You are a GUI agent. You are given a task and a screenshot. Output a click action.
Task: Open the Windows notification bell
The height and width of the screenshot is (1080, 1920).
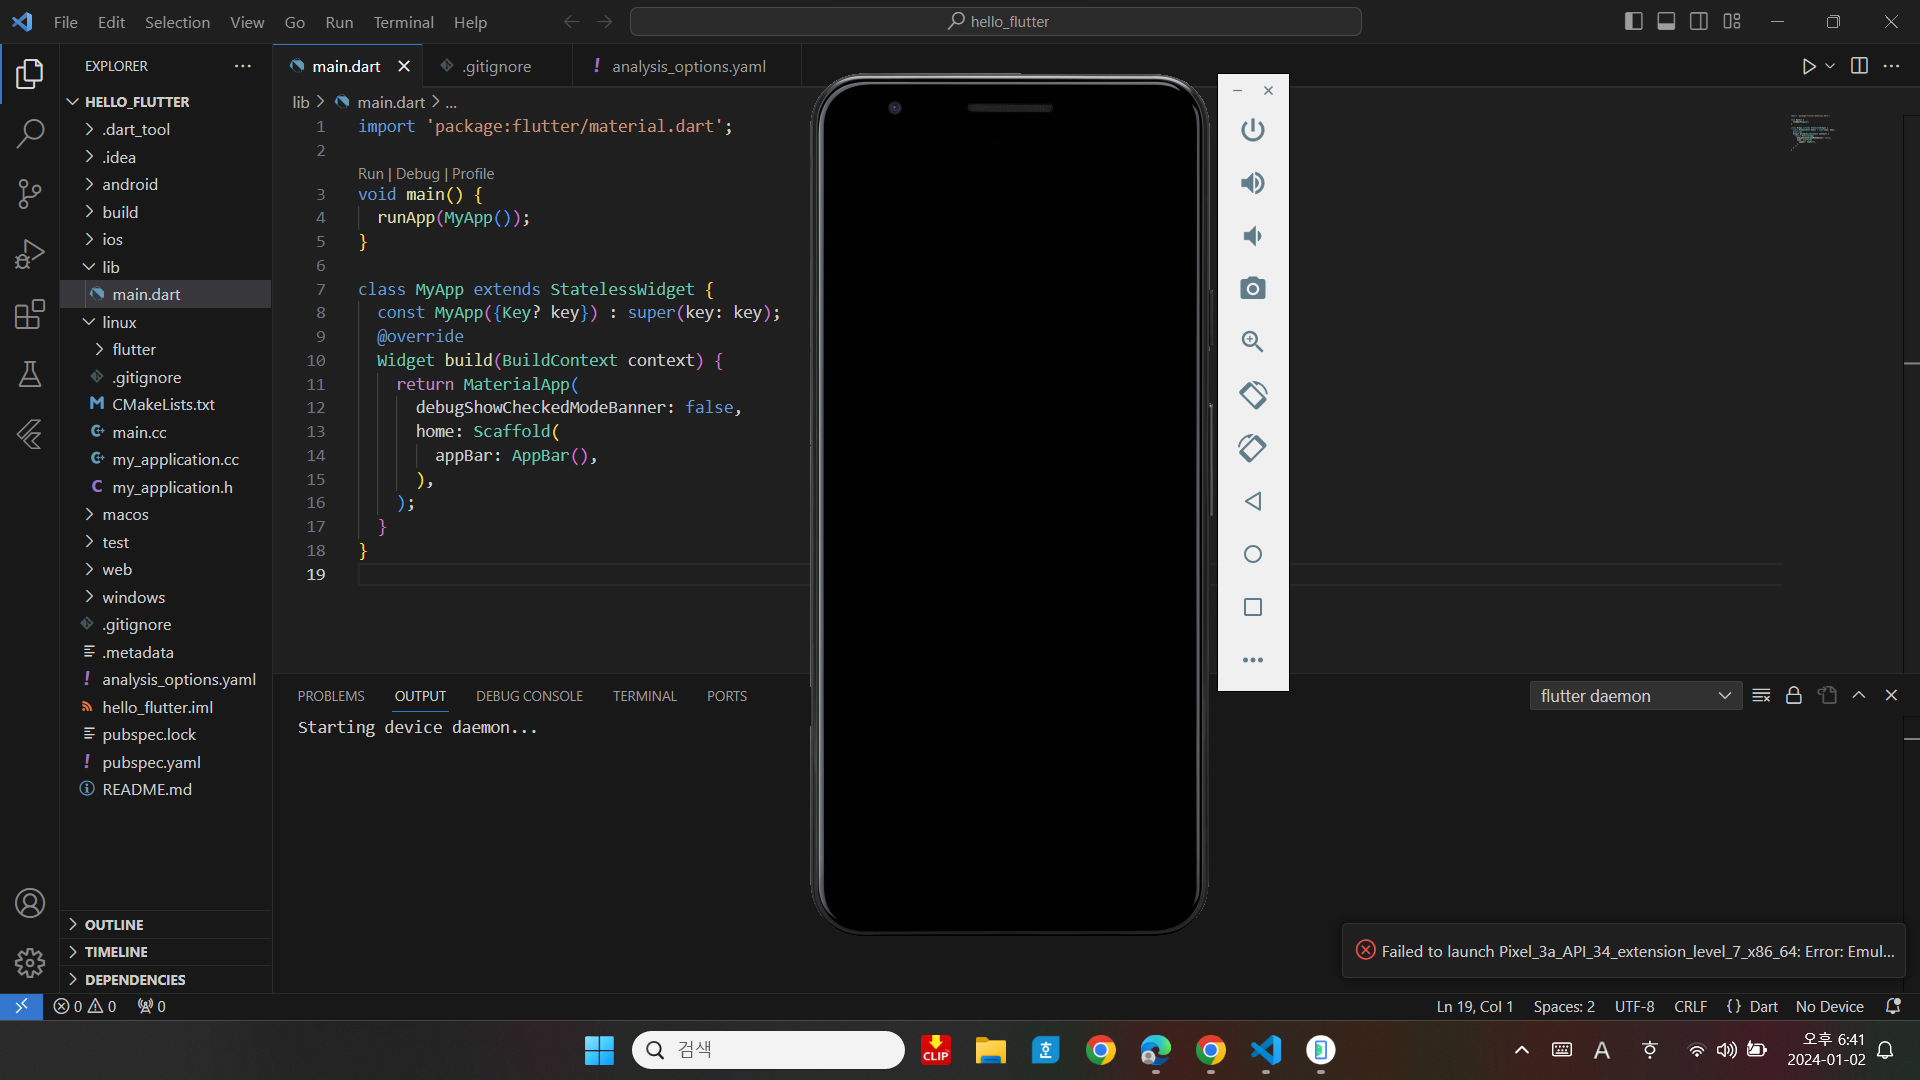1885,1050
